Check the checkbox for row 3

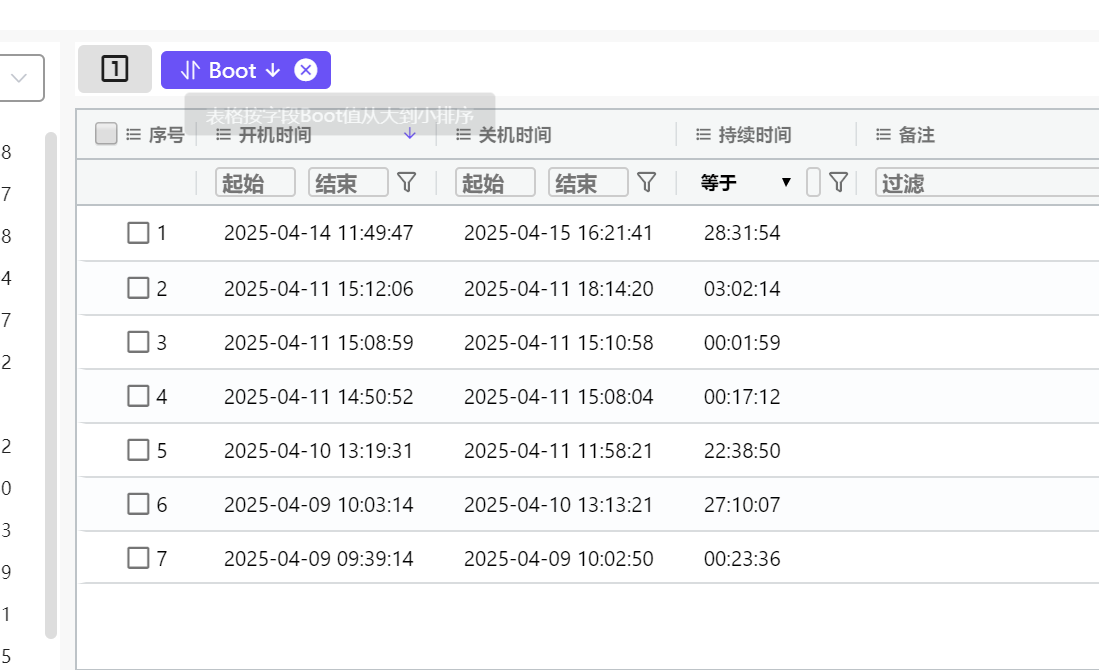[x=138, y=342]
